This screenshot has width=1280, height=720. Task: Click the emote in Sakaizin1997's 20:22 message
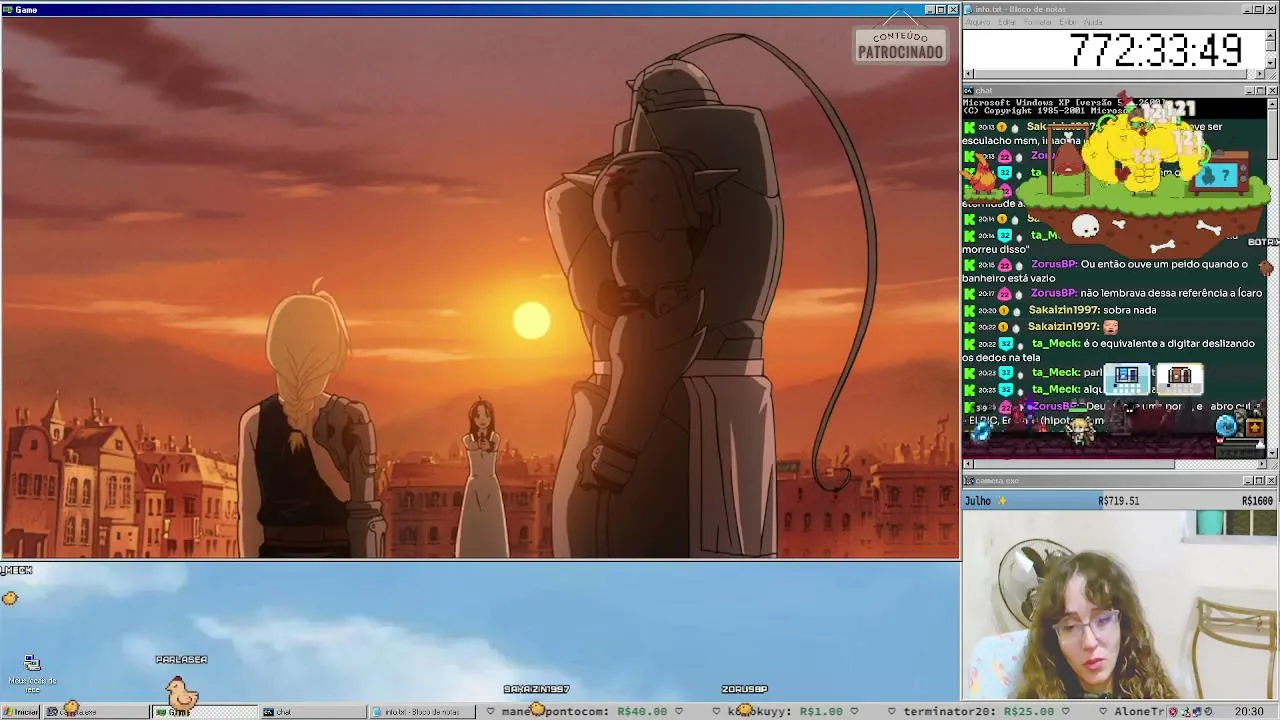click(1110, 326)
